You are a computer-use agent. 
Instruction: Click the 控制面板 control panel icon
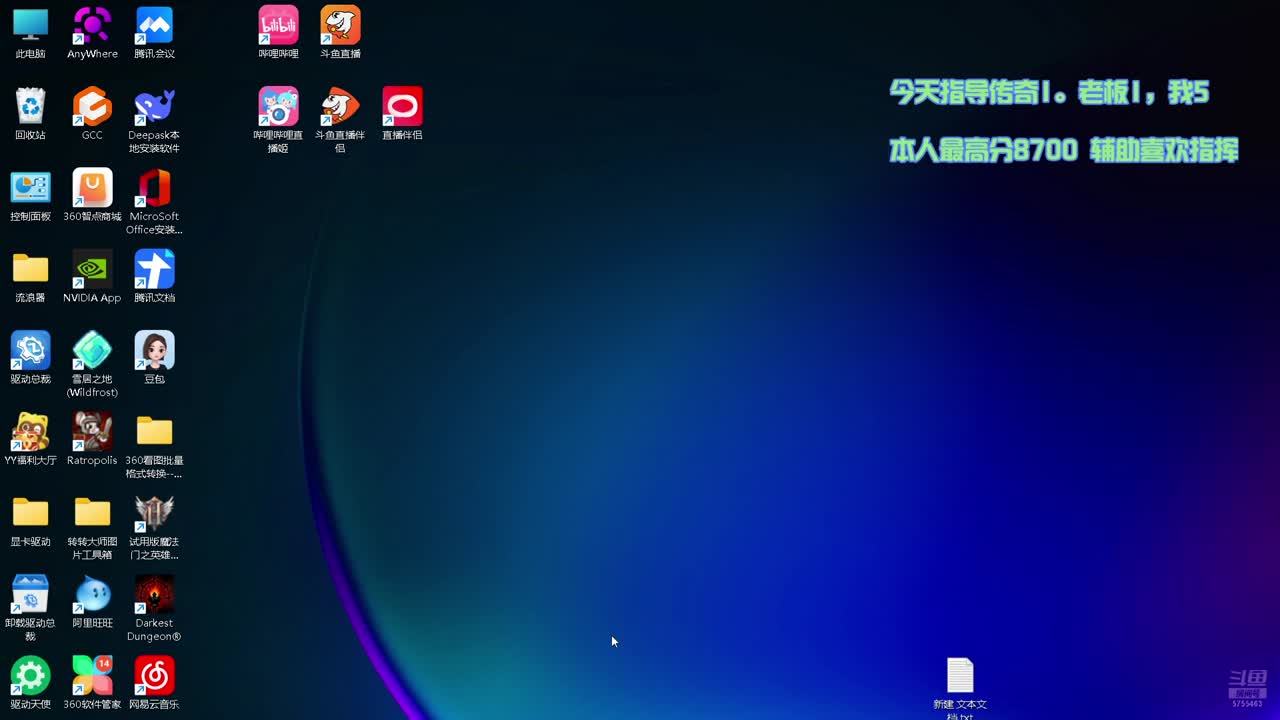(30, 188)
